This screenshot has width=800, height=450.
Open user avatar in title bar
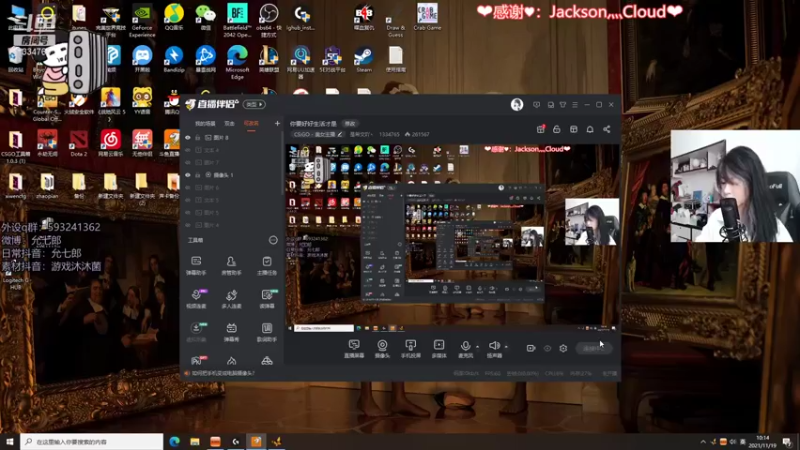[x=517, y=105]
